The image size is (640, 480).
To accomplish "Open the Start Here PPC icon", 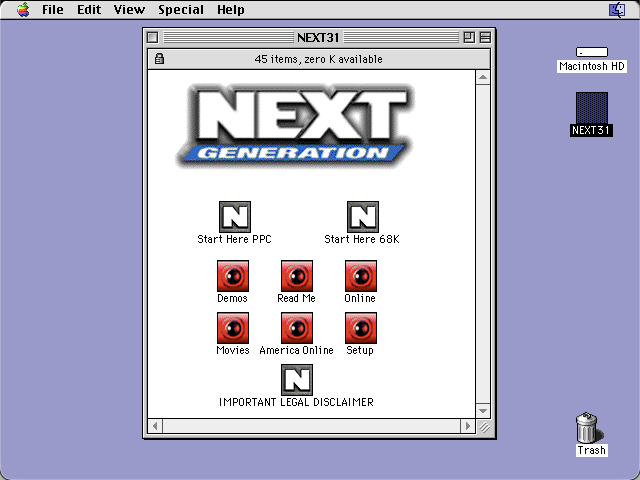I will tap(235, 217).
